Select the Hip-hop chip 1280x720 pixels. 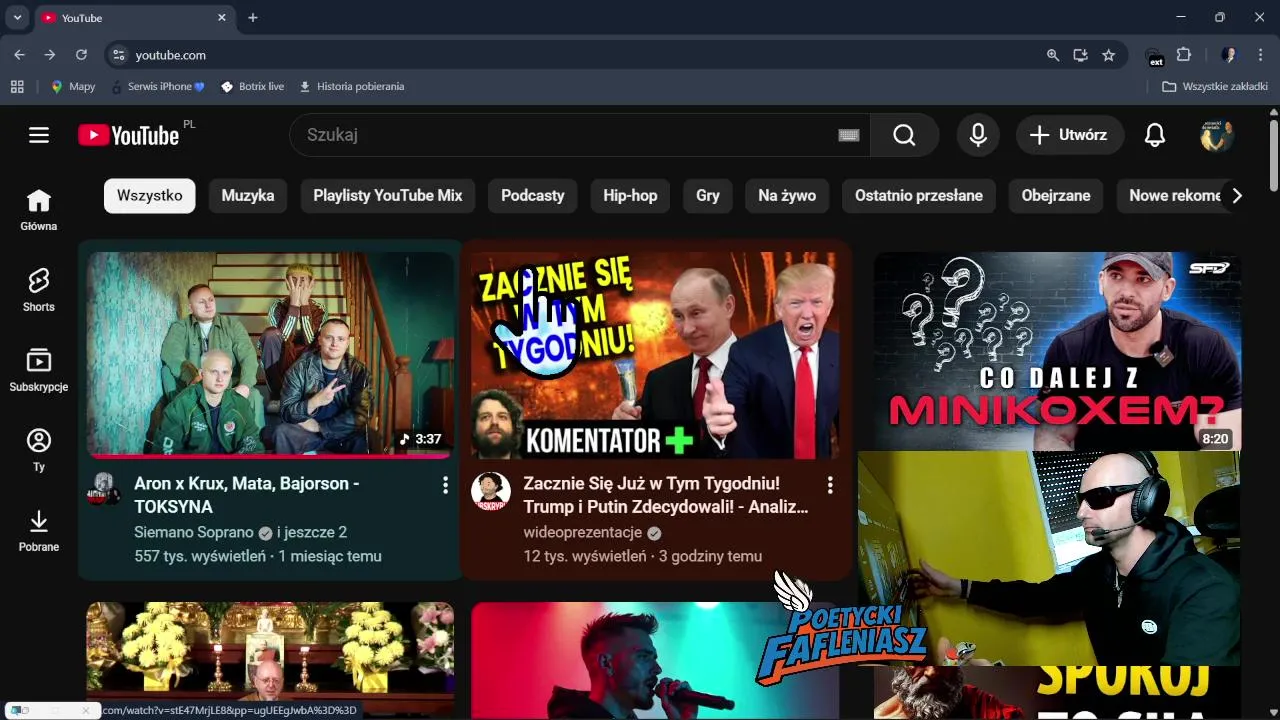(x=630, y=196)
